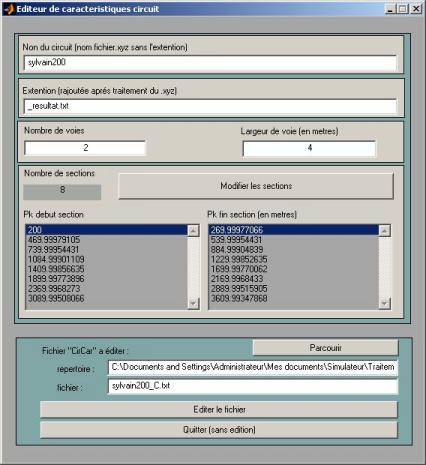Click the Parcourir browse button

coord(325,348)
